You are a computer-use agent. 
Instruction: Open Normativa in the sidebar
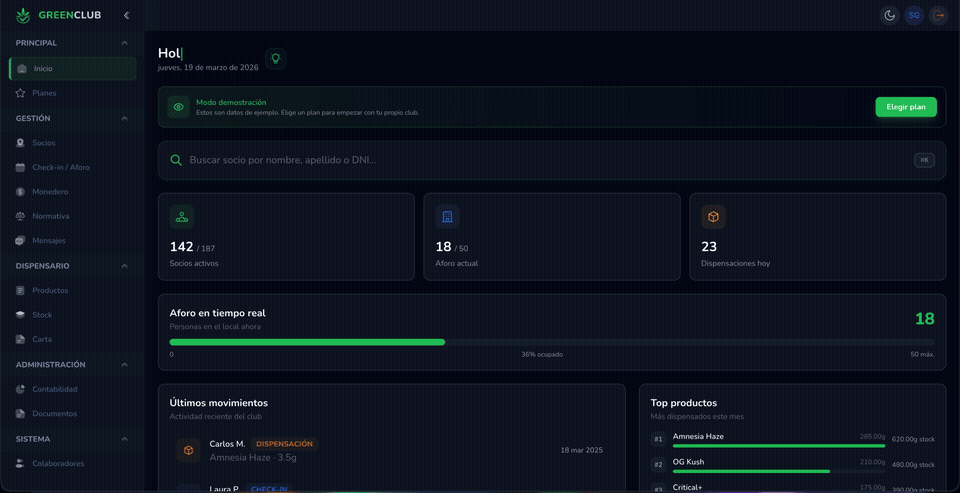pos(73,216)
